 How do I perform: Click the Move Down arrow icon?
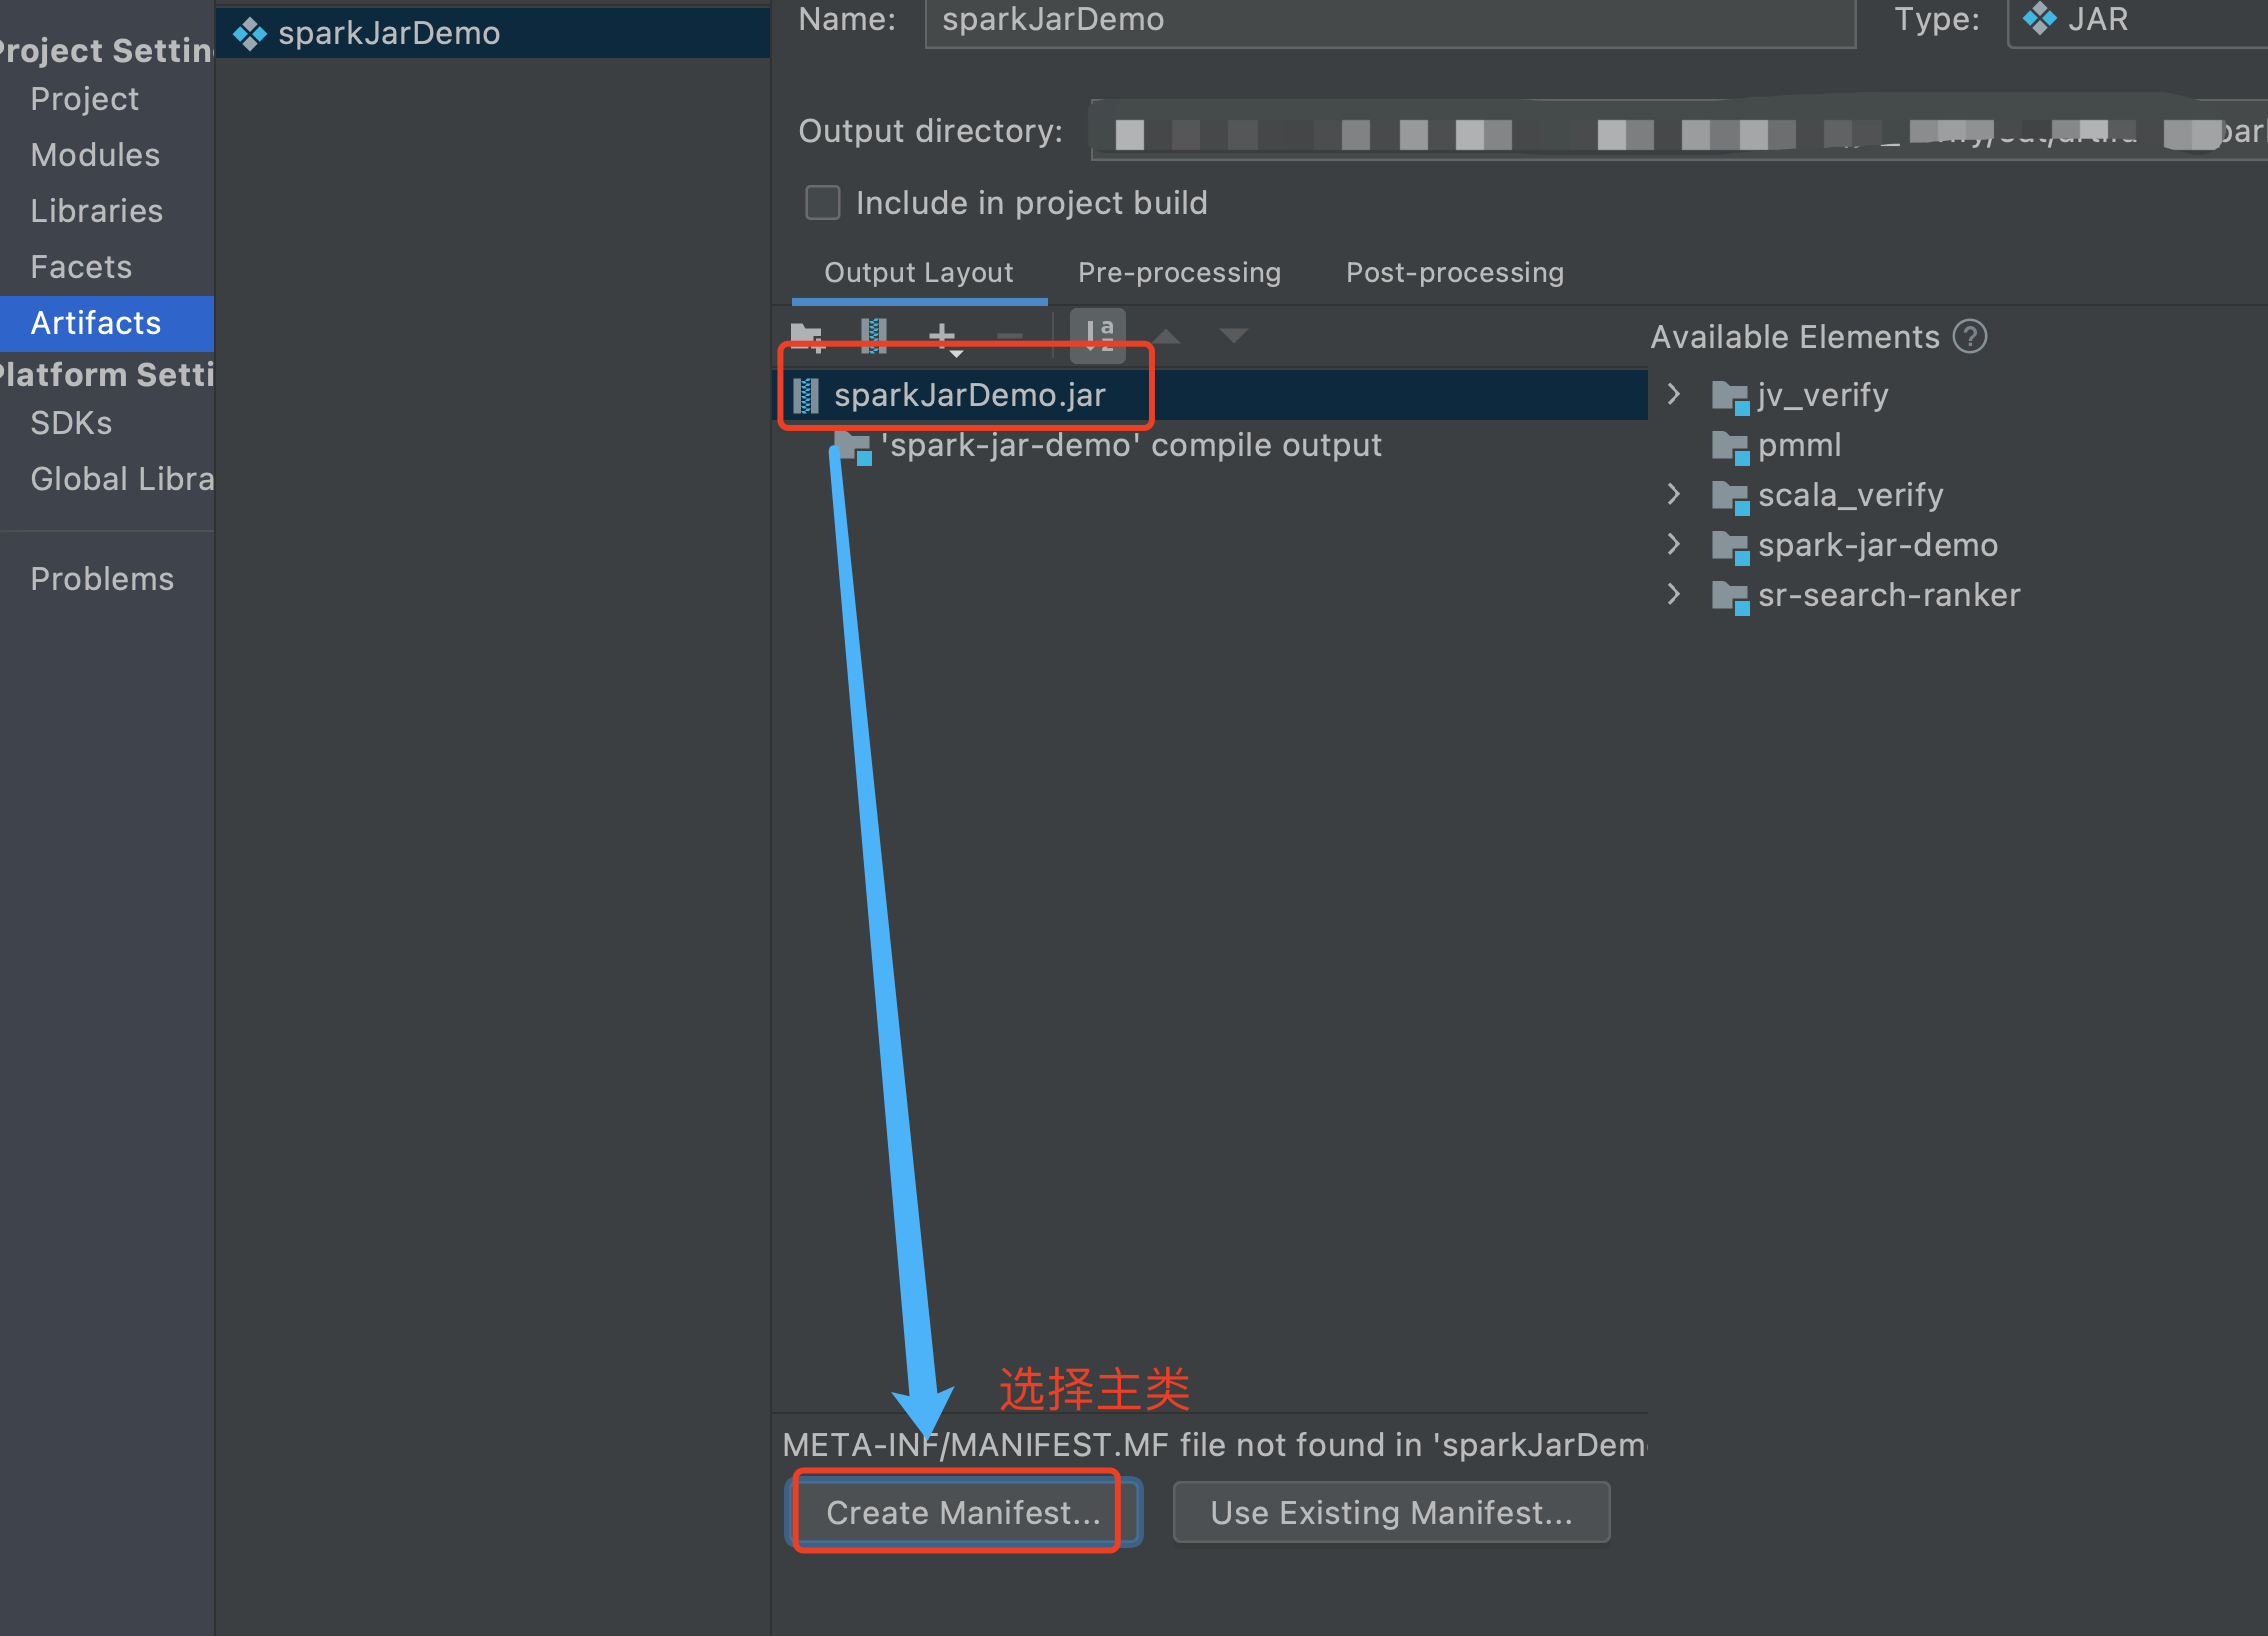[x=1234, y=336]
